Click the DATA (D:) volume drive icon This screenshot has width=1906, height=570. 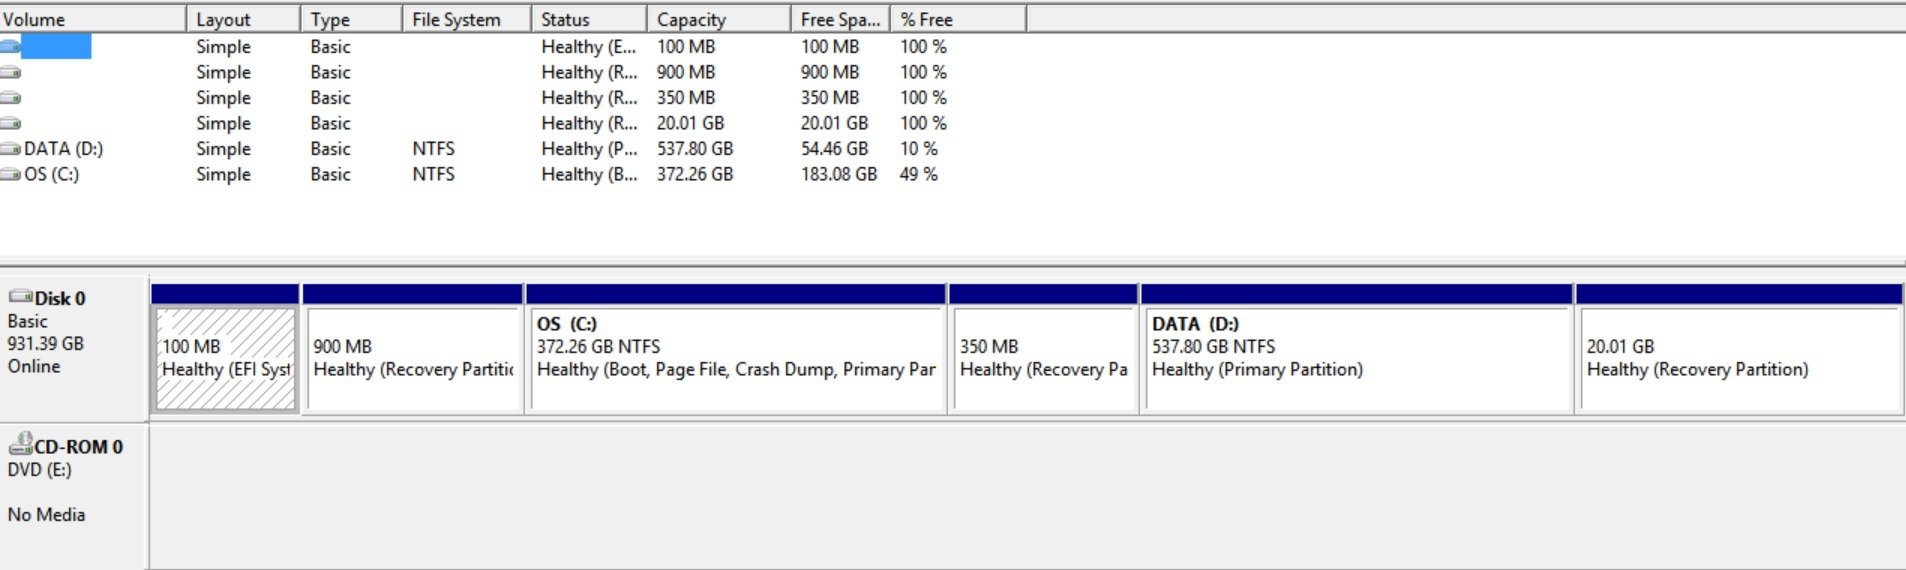pyautogui.click(x=11, y=149)
